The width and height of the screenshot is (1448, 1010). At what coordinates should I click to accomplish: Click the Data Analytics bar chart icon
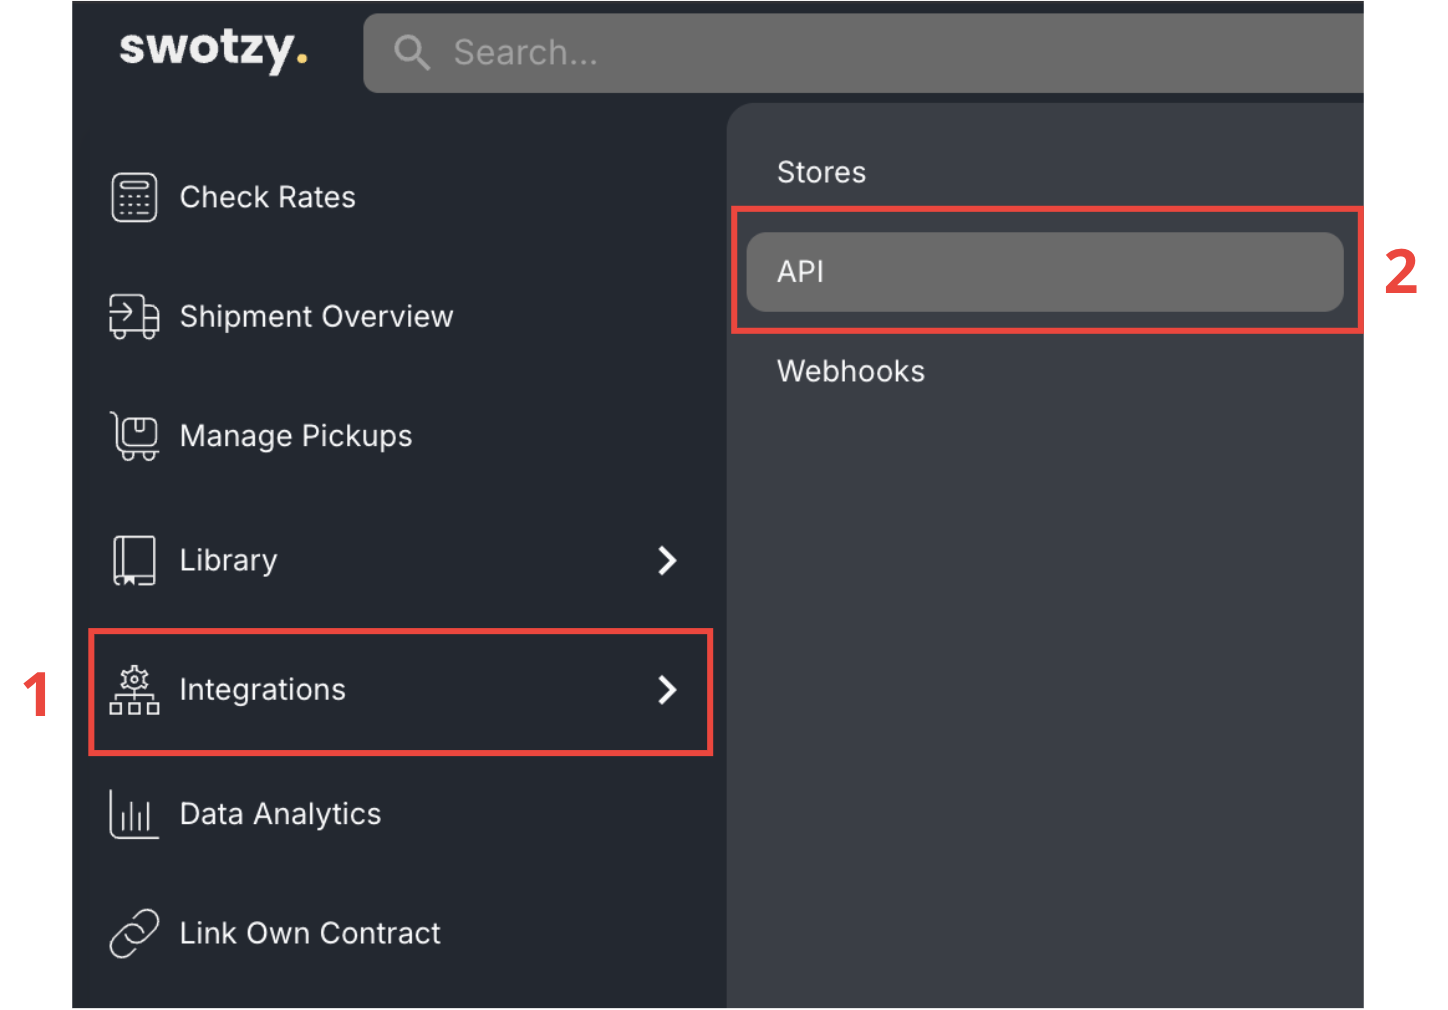coord(134,814)
